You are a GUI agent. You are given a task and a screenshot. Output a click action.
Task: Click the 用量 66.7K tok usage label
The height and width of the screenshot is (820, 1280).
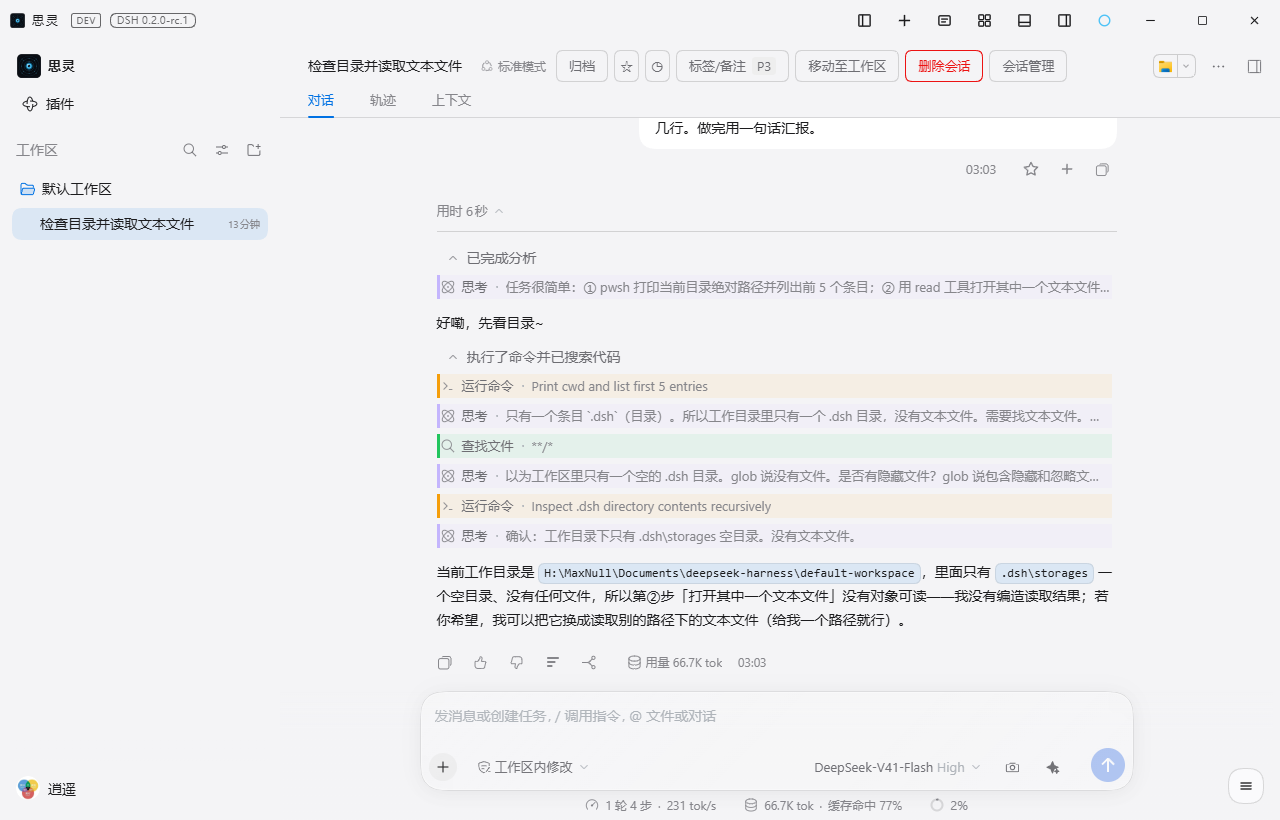pos(675,662)
